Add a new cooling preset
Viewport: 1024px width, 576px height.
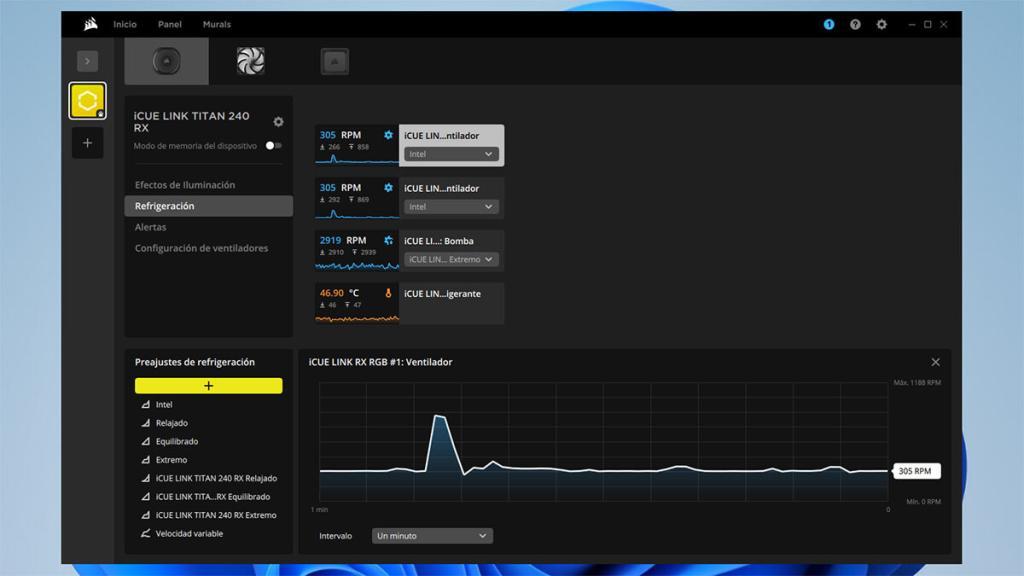pos(208,386)
